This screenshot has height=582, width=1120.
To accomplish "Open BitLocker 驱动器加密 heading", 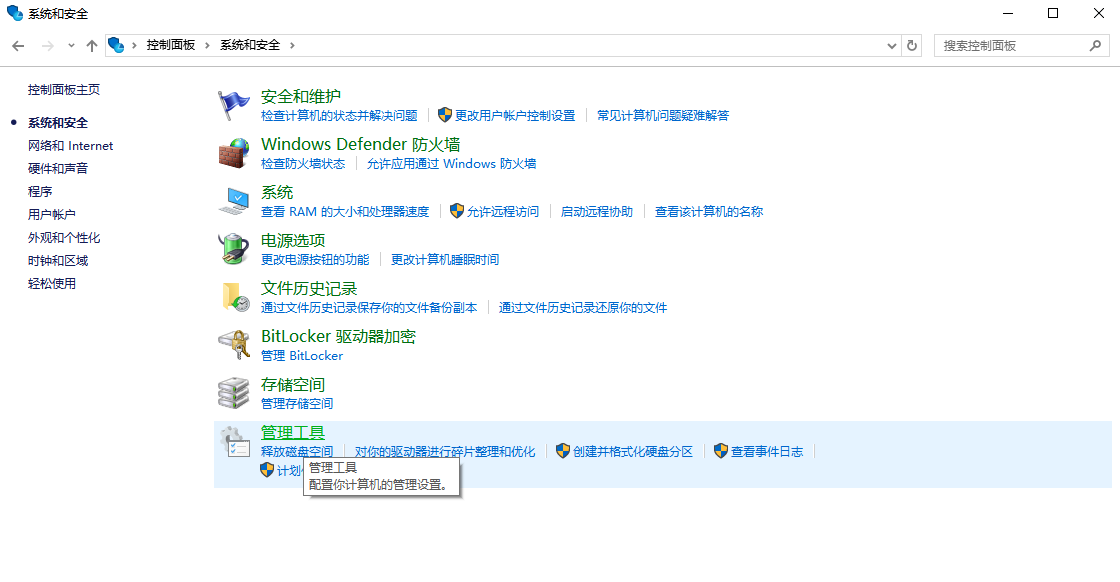I will (x=338, y=336).
